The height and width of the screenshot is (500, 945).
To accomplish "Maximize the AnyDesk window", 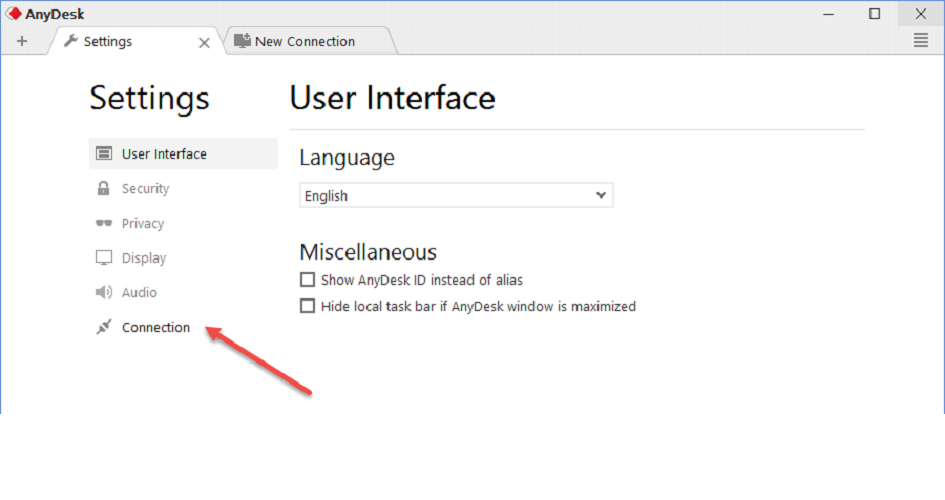I will click(875, 14).
